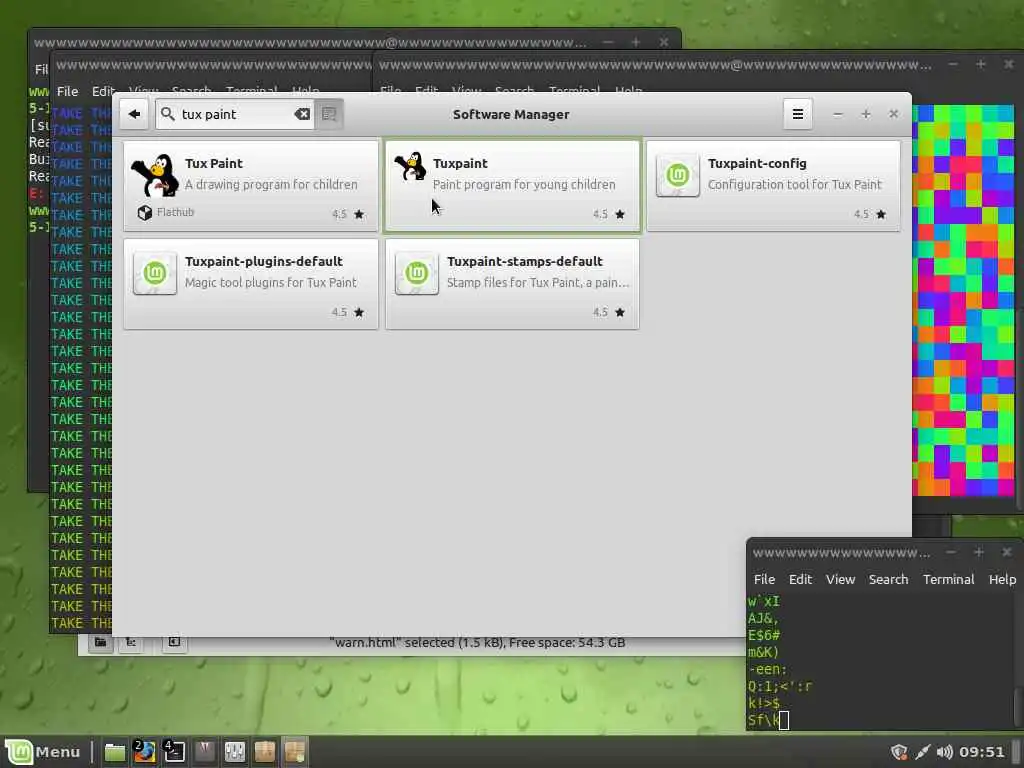1024x768 pixels.
Task: Open the Tuxpaint-stamps-default result card
Action: pos(513,283)
